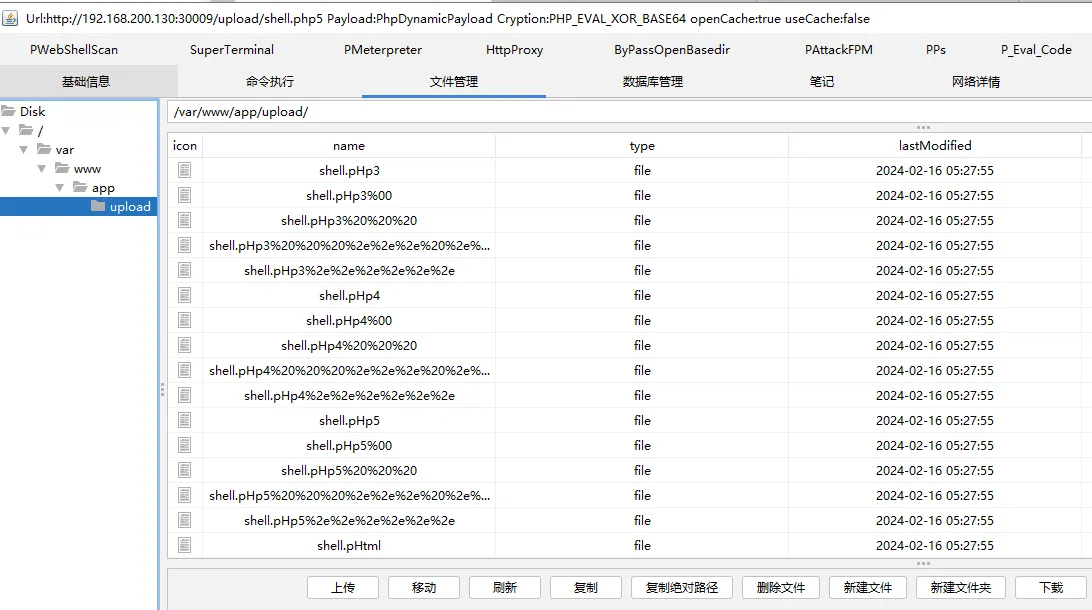Viewport: 1092px width, 610px height.
Task: Click the file icon beside shell.pHp3%00
Action: (184, 196)
